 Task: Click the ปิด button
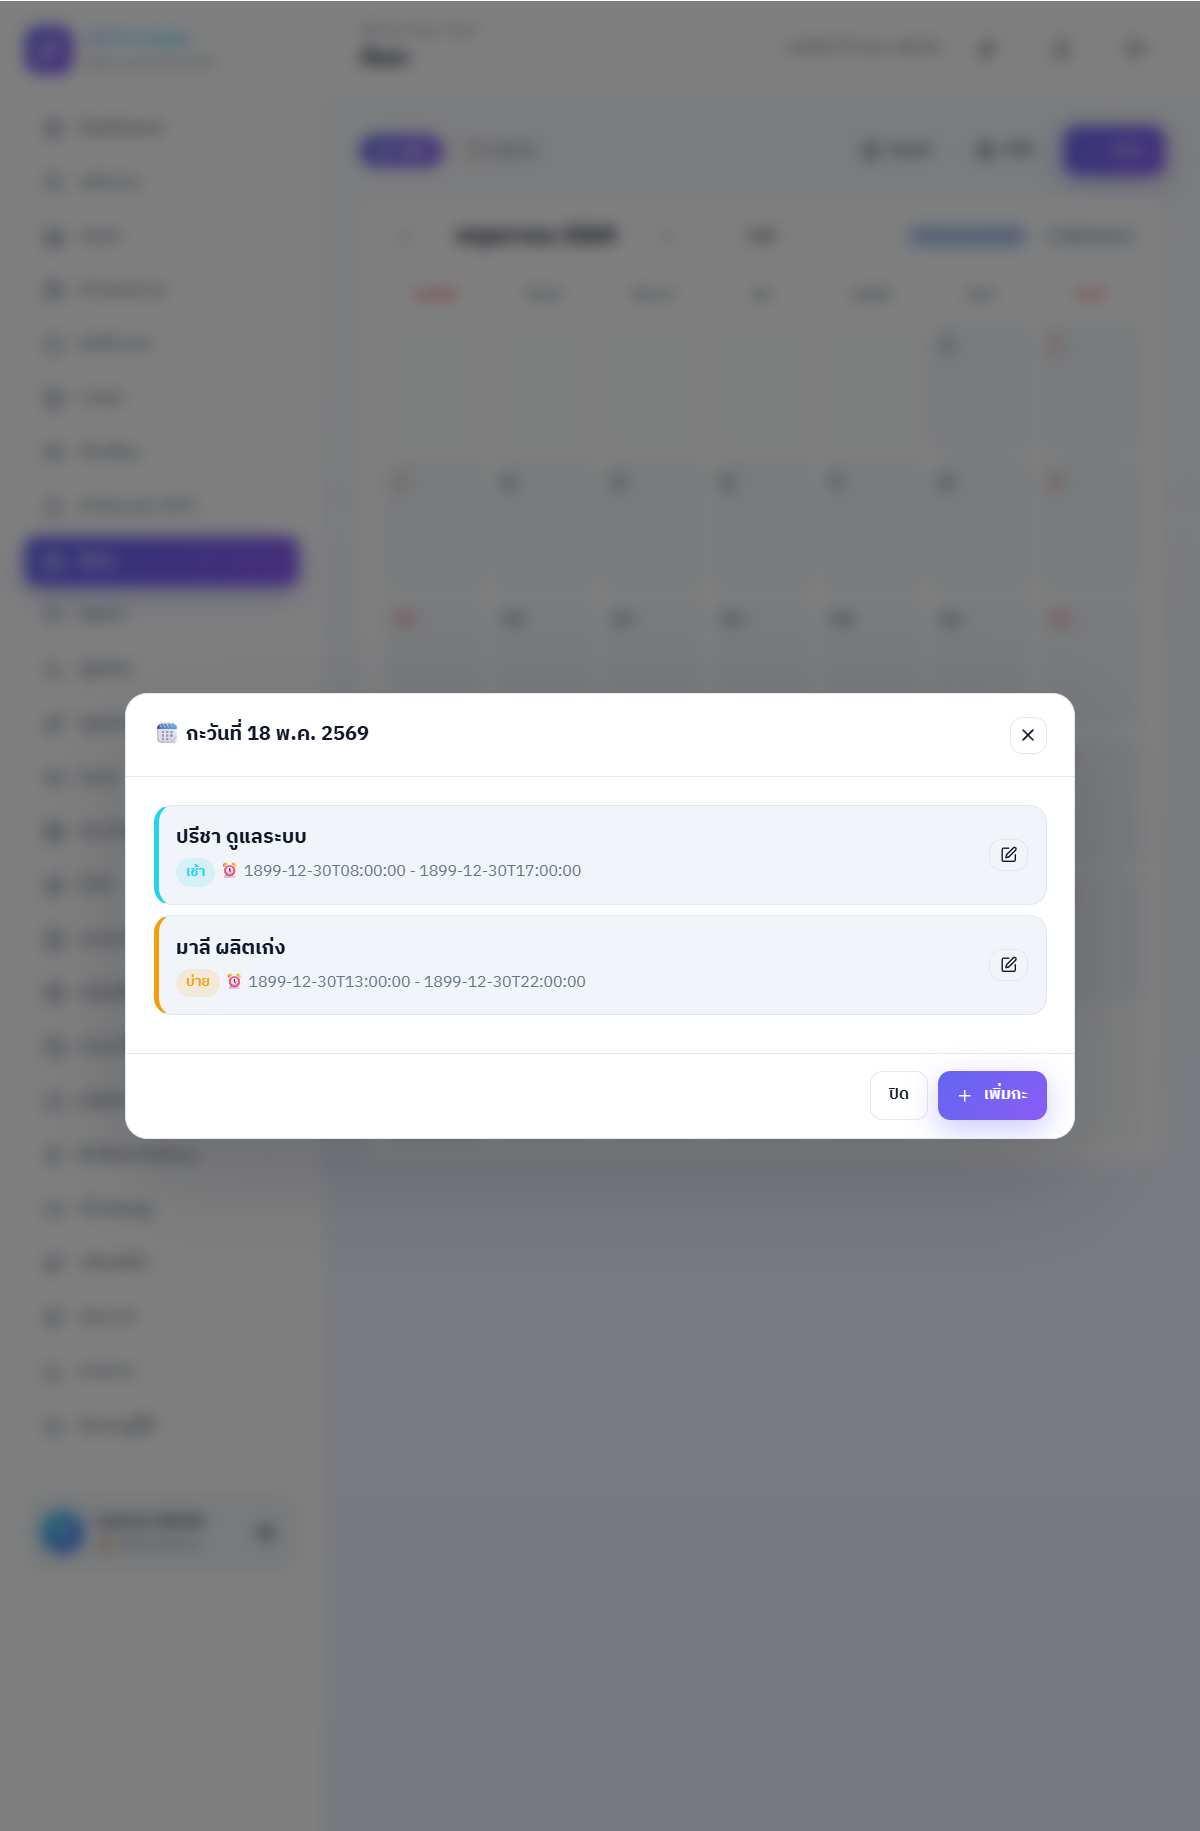tap(899, 1095)
